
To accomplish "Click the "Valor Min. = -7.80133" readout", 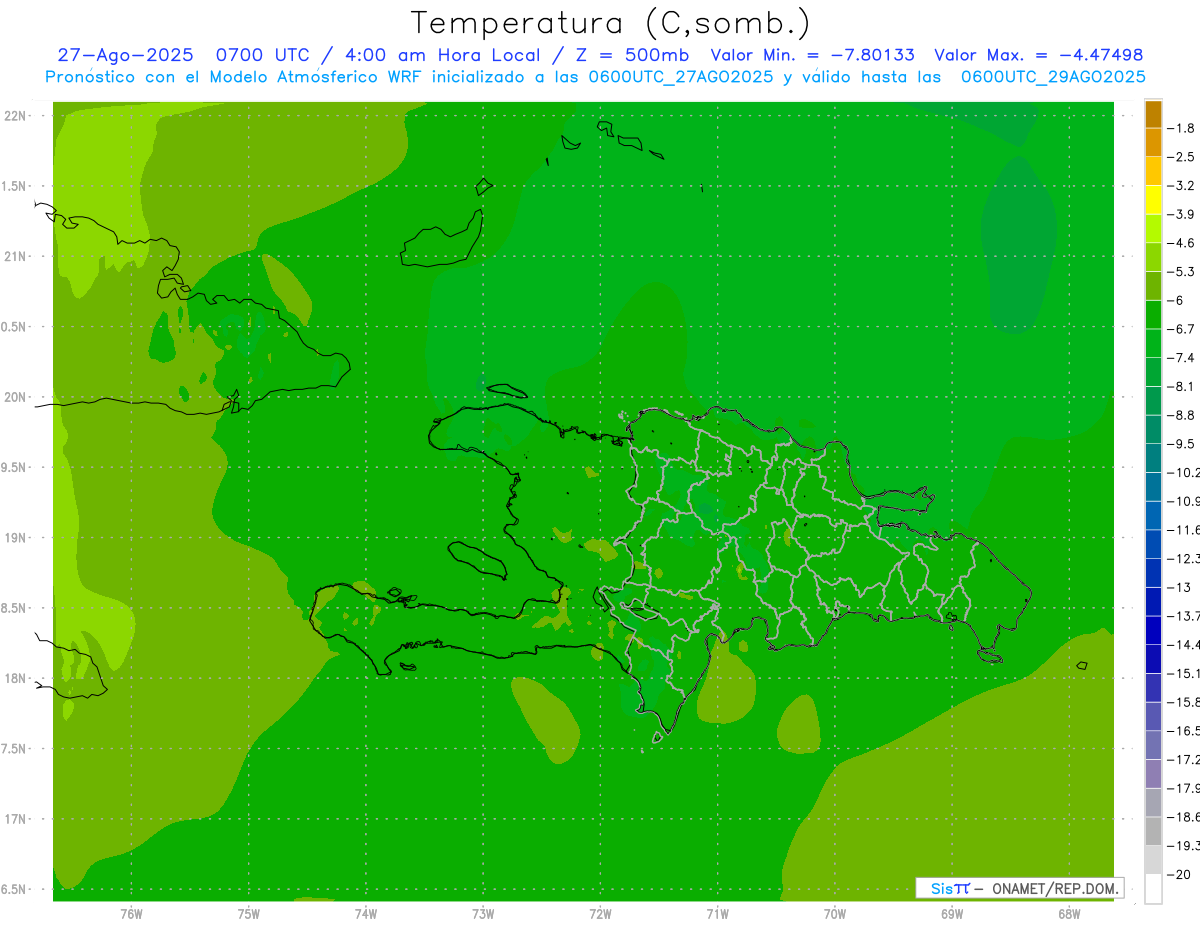I will click(812, 55).
